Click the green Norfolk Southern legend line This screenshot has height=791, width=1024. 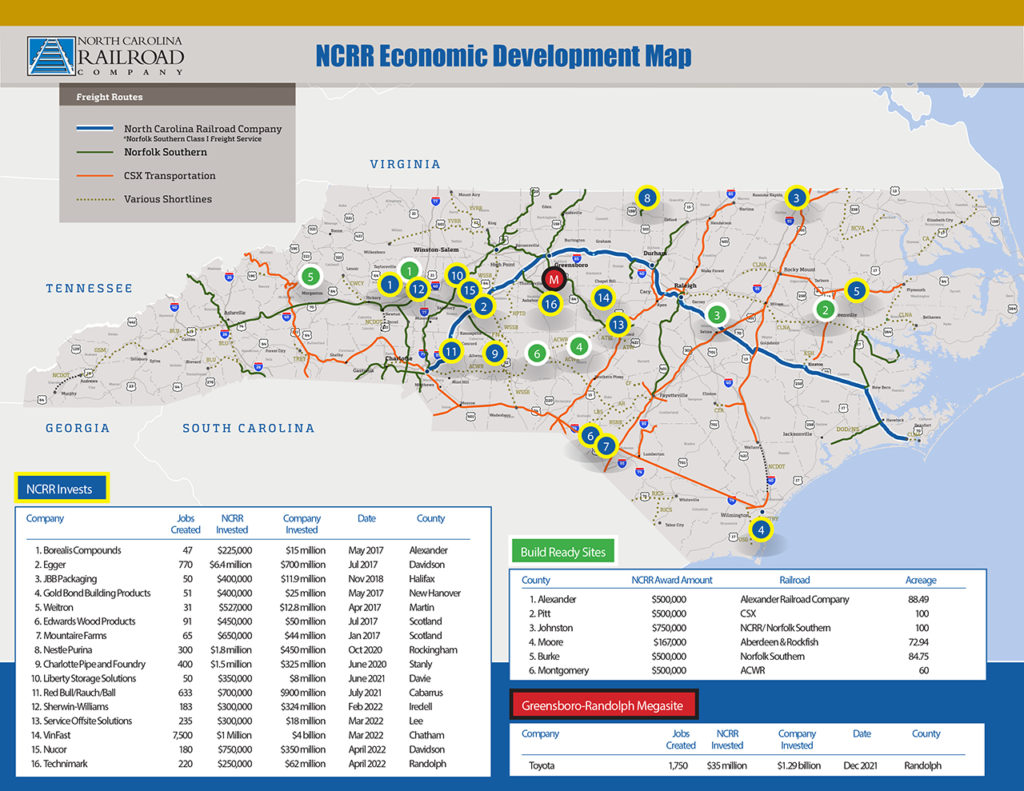(x=97, y=152)
